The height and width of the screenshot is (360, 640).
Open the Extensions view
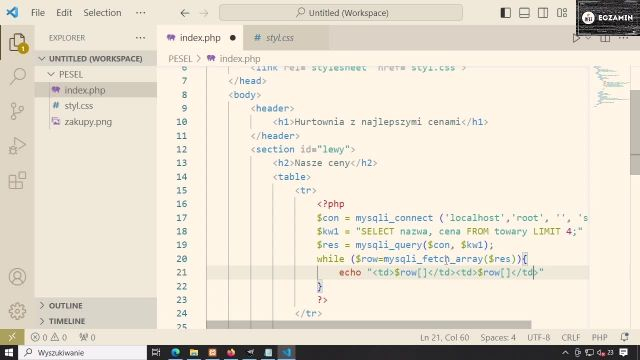(18, 180)
